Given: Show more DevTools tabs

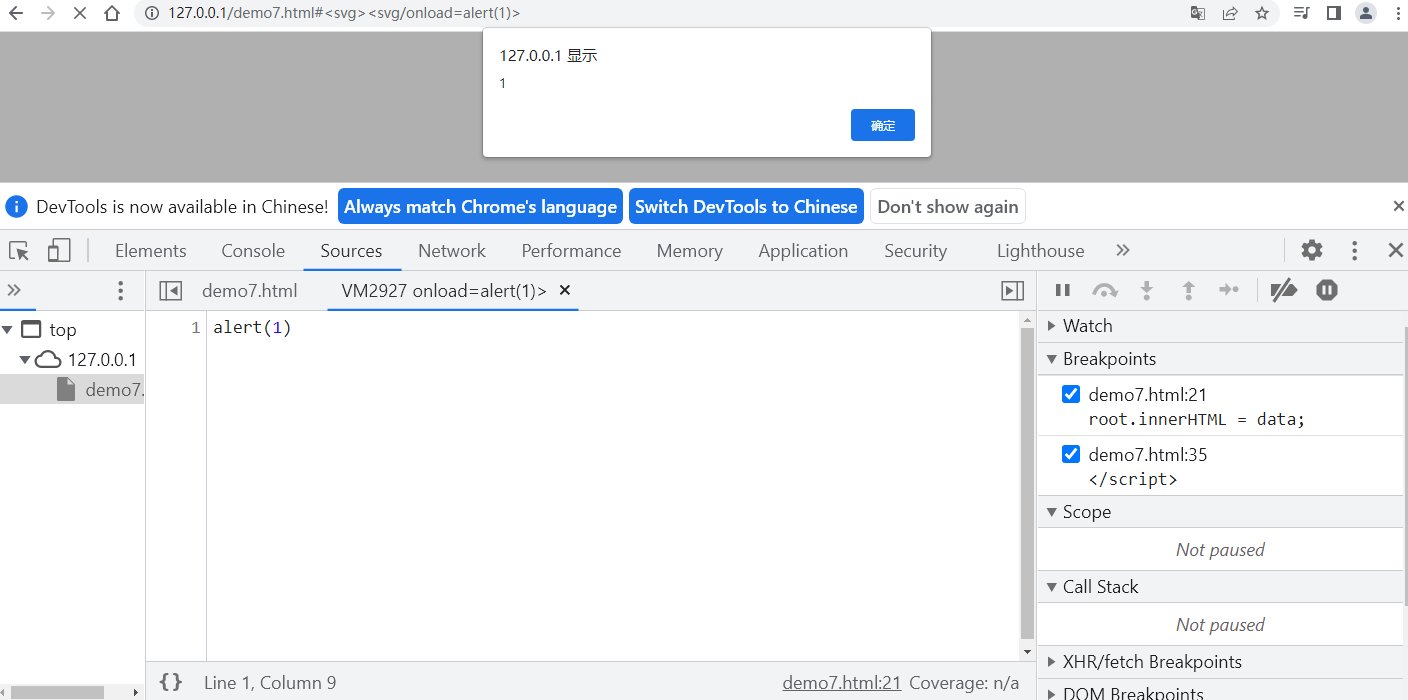Looking at the screenshot, I should click(1123, 250).
